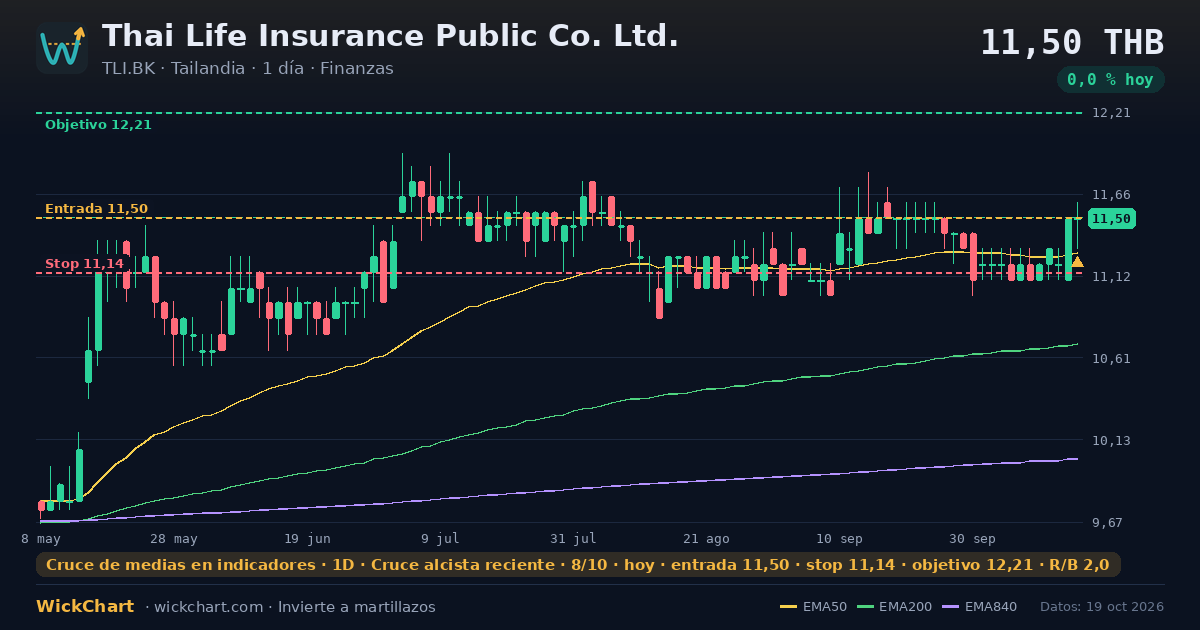Click the green 11,50 current price tag on axis
The height and width of the screenshot is (630, 1200).
click(1111, 218)
